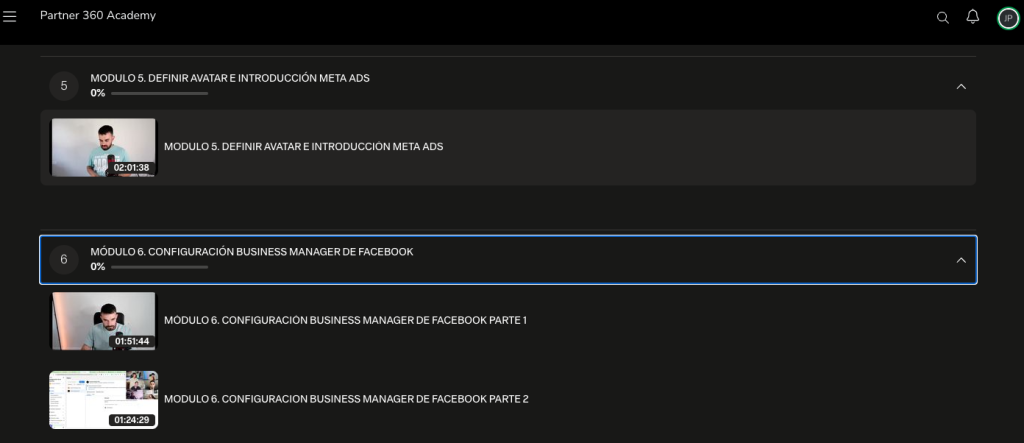
Task: Collapse Módulo 6 with its chevron
Action: click(x=961, y=260)
